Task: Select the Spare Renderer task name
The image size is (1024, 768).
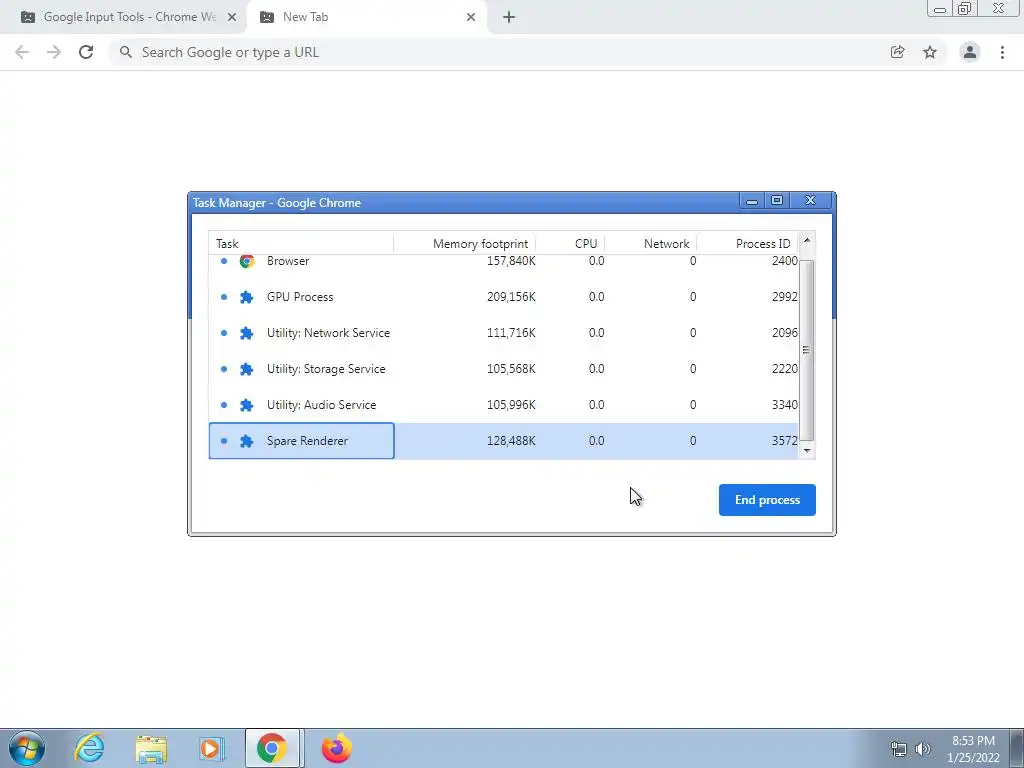Action: point(307,441)
